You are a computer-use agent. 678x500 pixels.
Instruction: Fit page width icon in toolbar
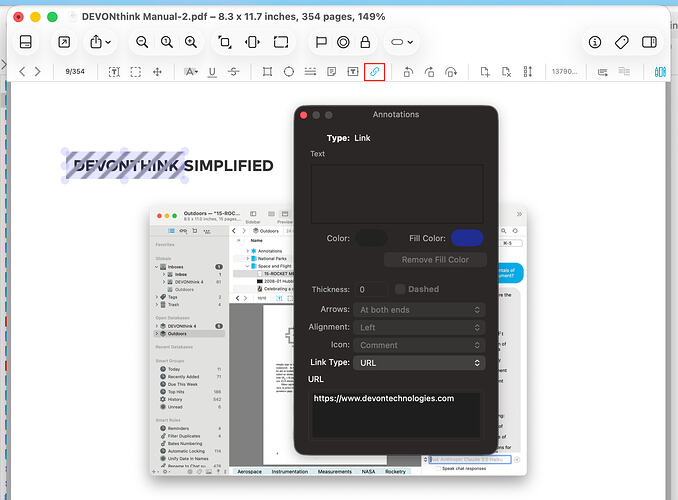(x=252, y=42)
